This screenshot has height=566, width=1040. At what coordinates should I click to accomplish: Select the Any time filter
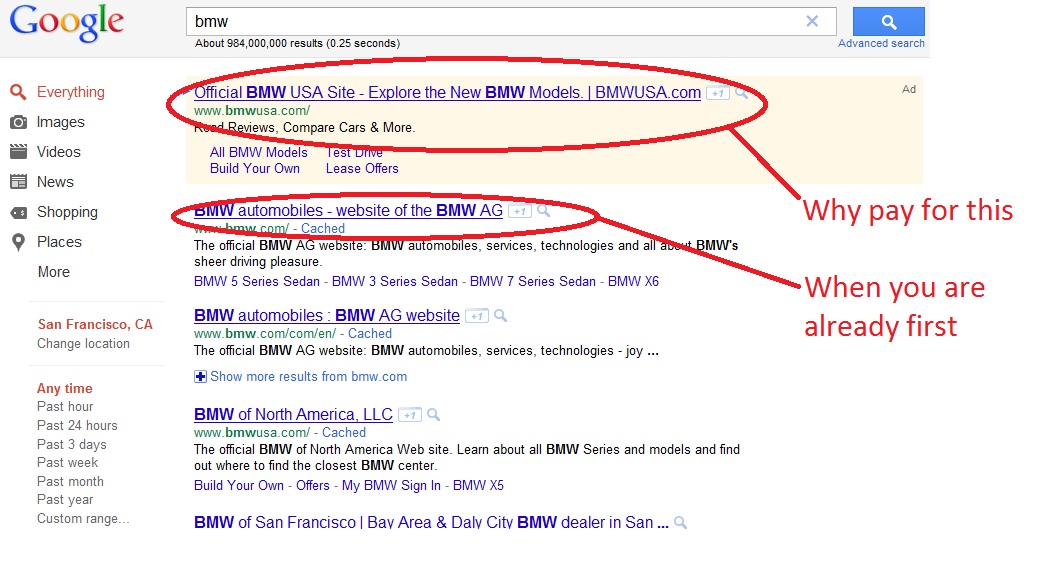coord(64,388)
